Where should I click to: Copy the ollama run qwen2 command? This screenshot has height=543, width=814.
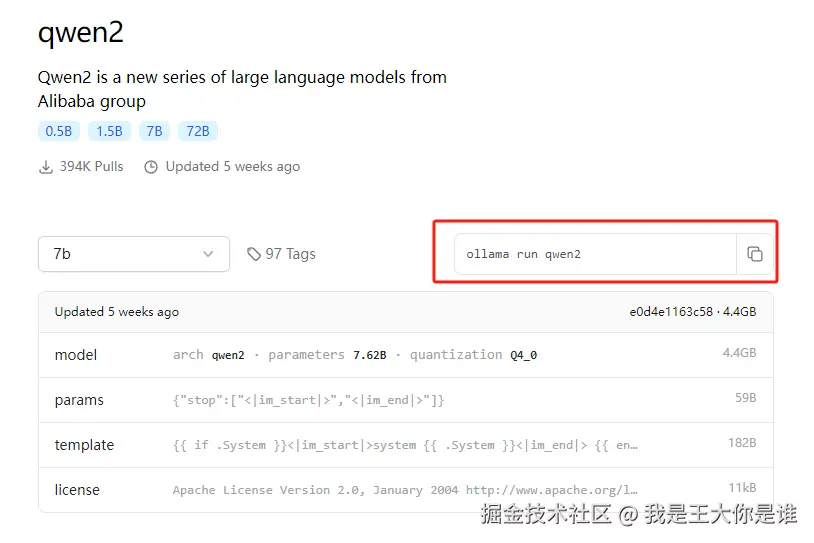coord(754,254)
